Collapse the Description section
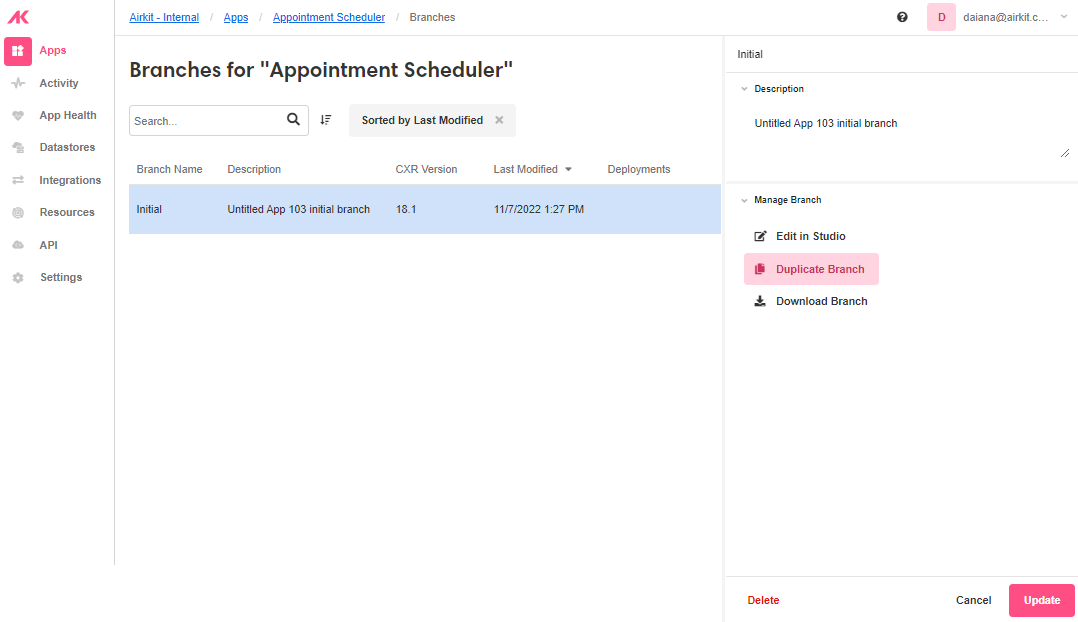The height and width of the screenshot is (622, 1078). 744,89
